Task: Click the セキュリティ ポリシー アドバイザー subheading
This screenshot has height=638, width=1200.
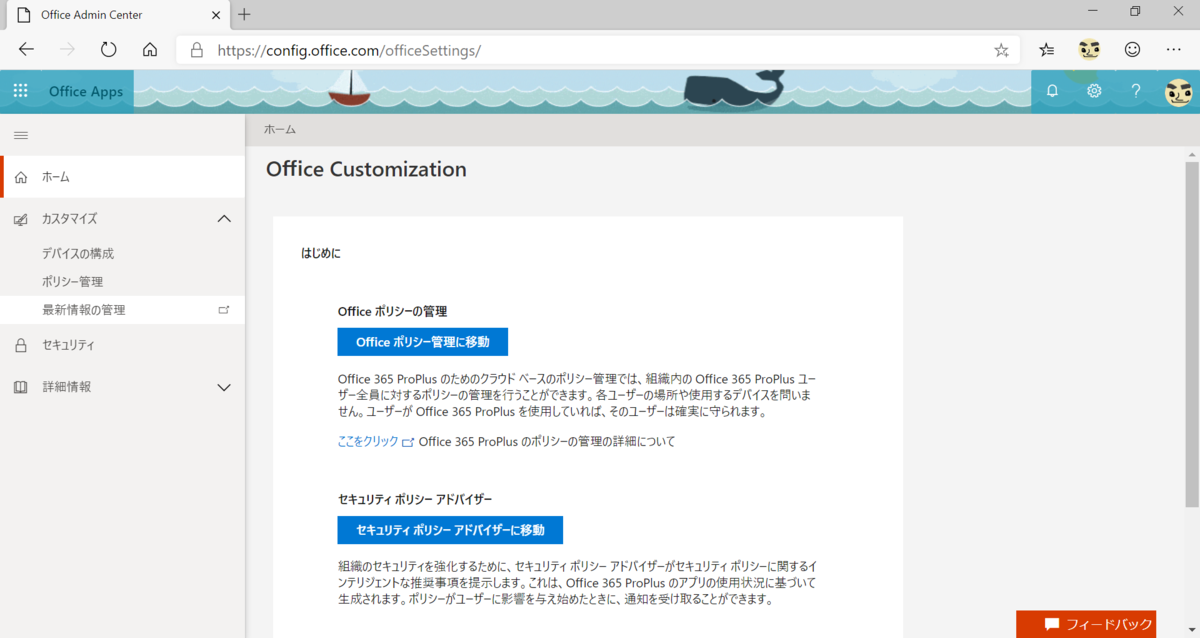Action: [x=415, y=499]
